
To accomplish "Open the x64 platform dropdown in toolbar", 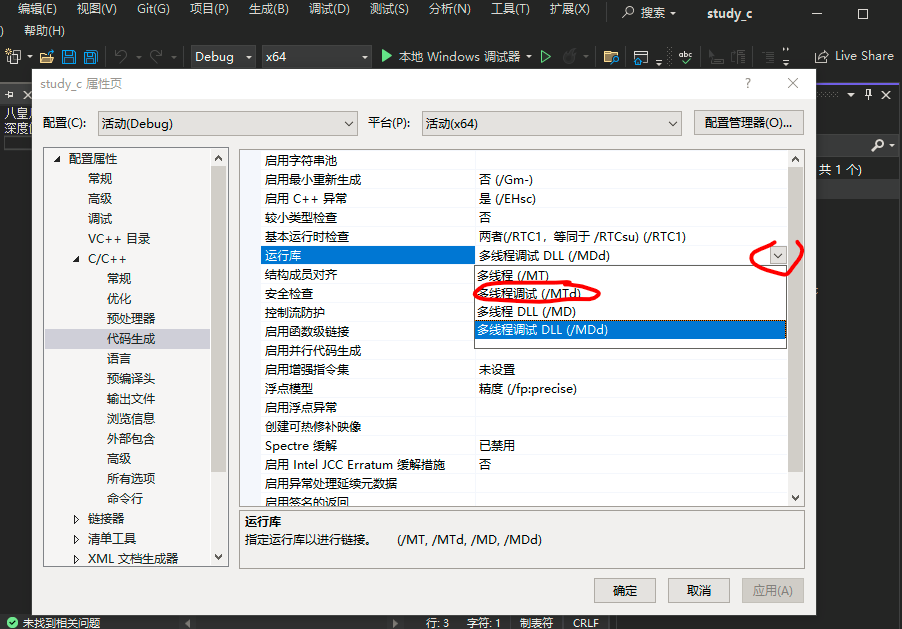I will click(316, 57).
